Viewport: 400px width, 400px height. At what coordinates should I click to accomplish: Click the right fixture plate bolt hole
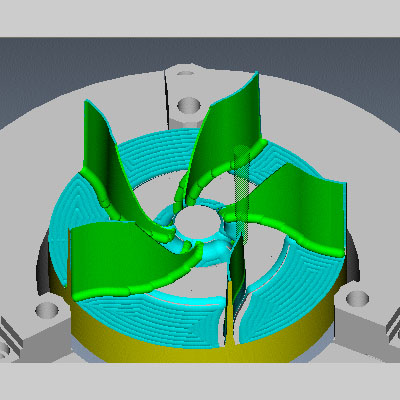coord(357,298)
